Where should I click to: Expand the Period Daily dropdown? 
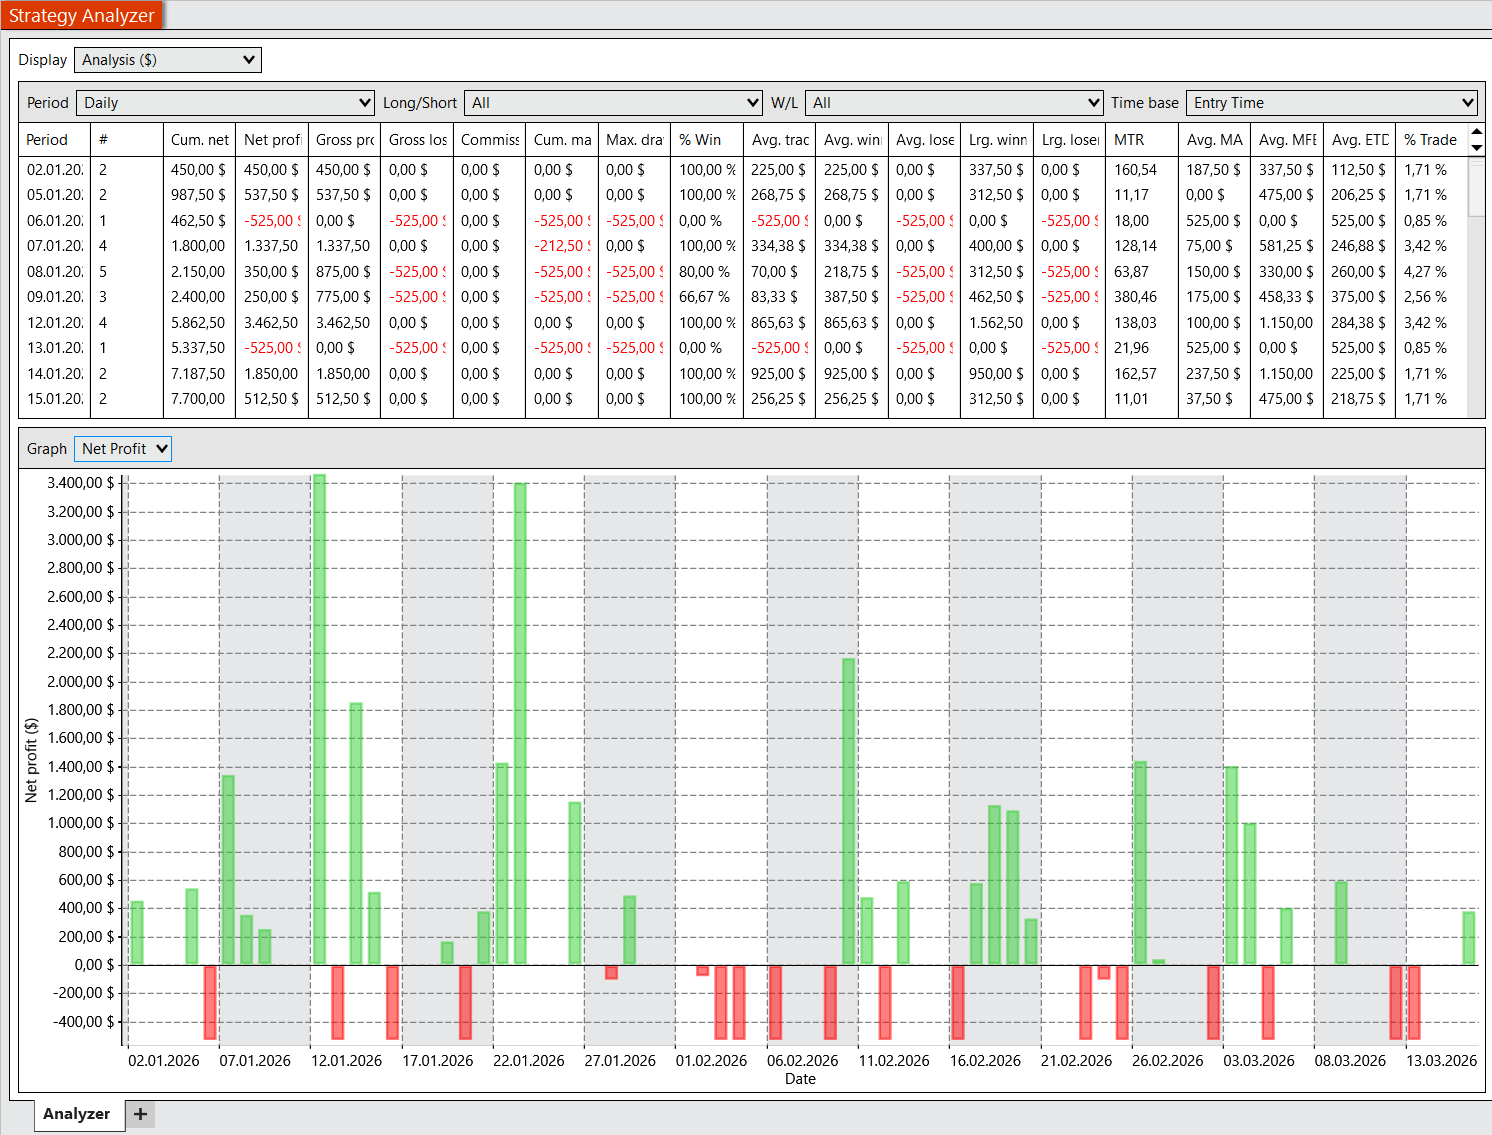(227, 103)
